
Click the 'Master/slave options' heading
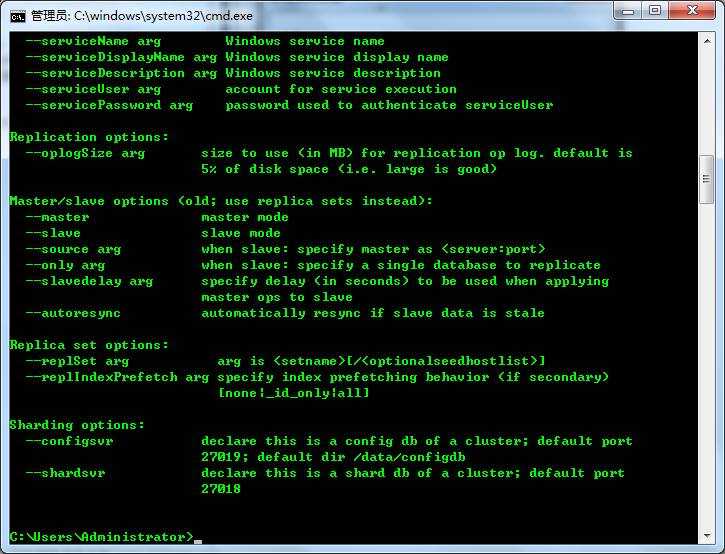click(221, 202)
